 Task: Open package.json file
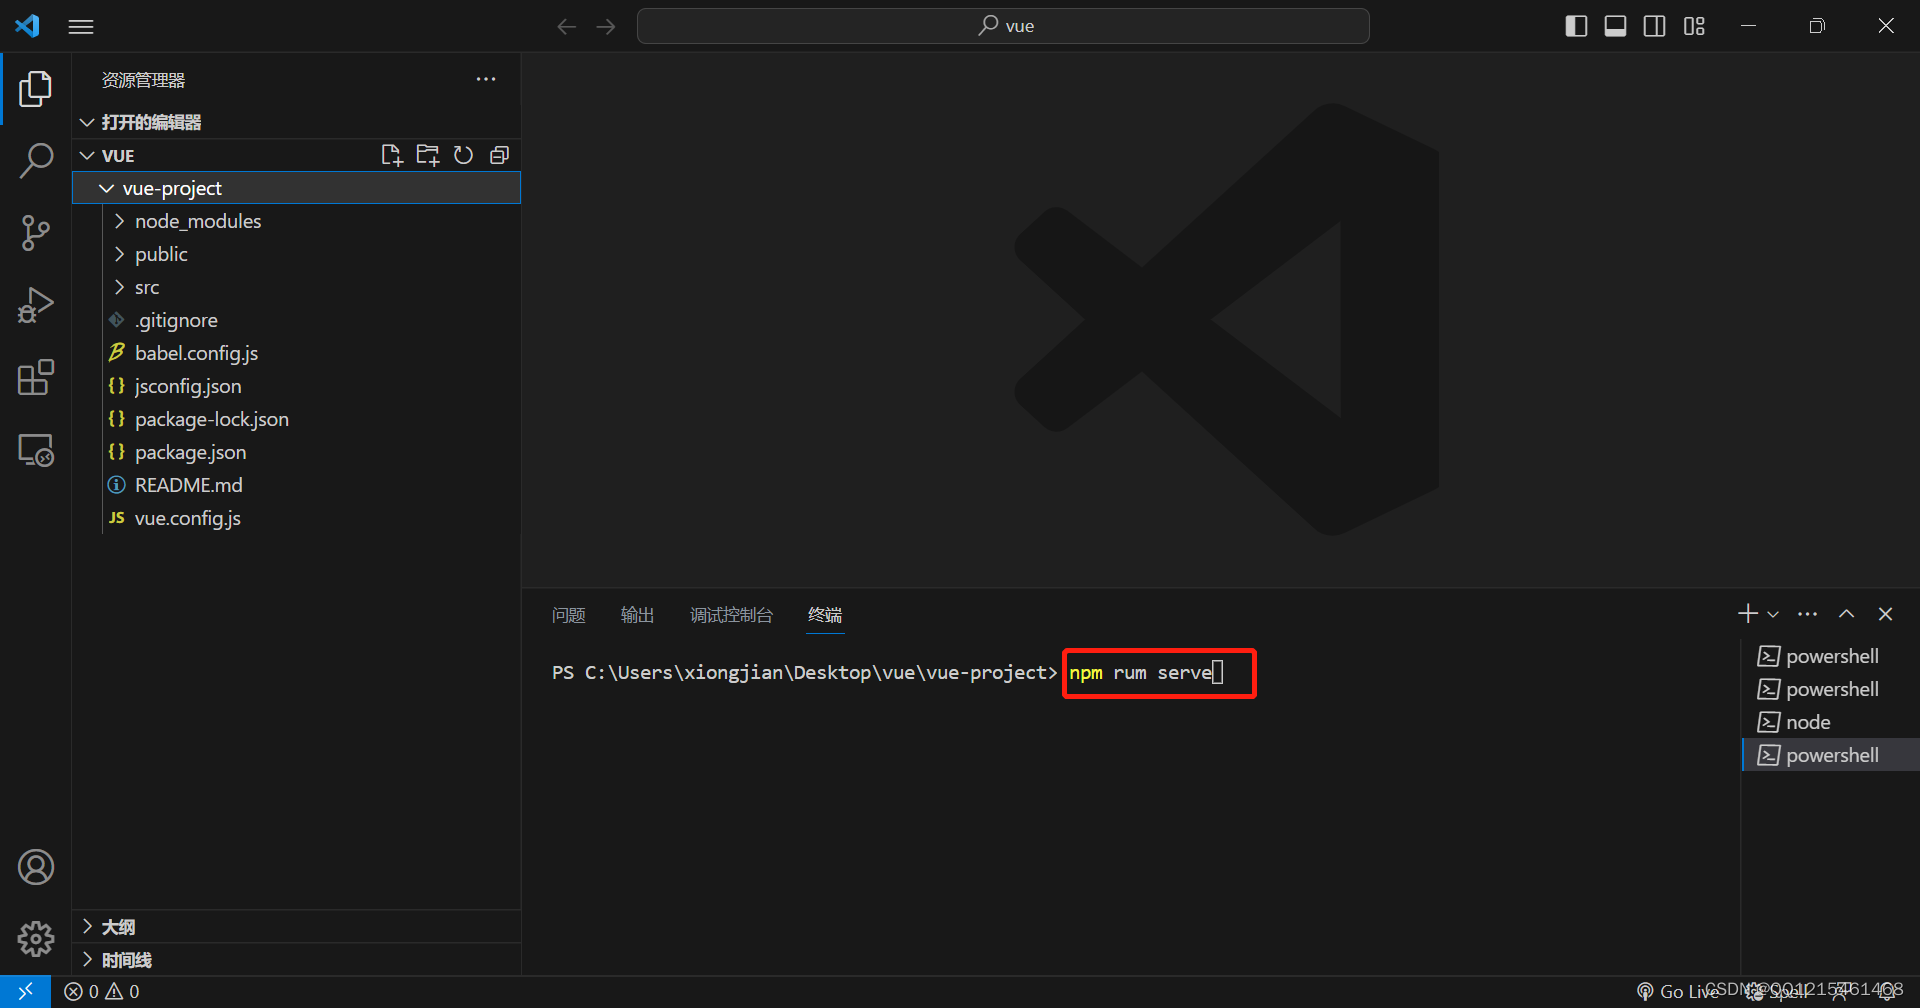(297, 452)
